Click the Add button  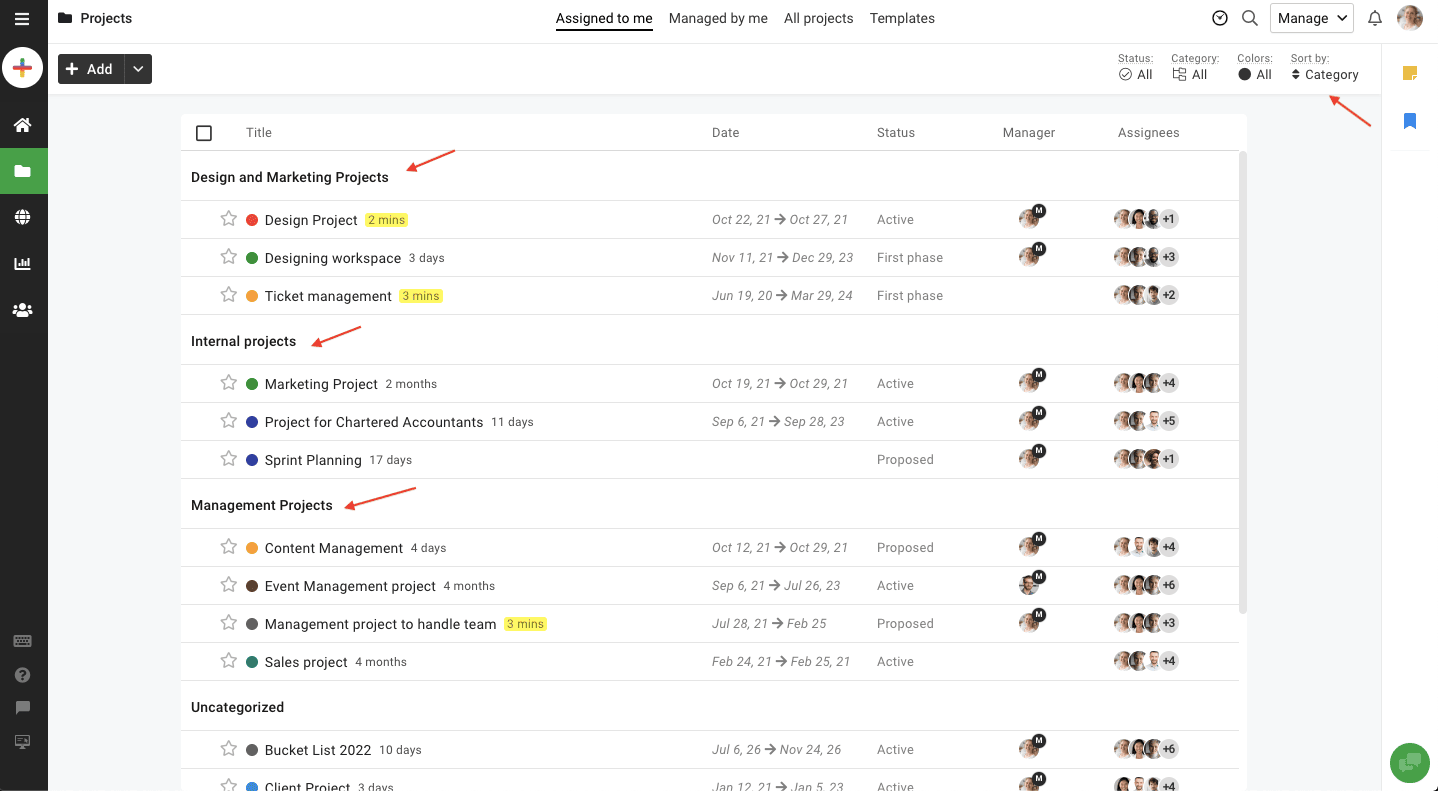[90, 69]
